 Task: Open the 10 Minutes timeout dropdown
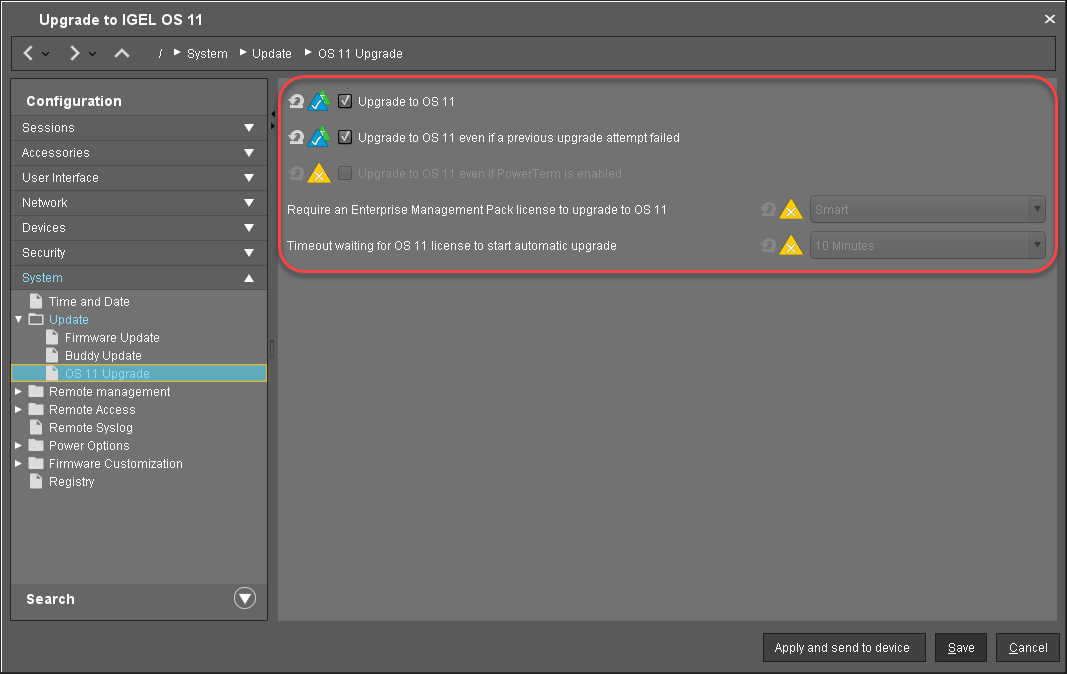927,246
